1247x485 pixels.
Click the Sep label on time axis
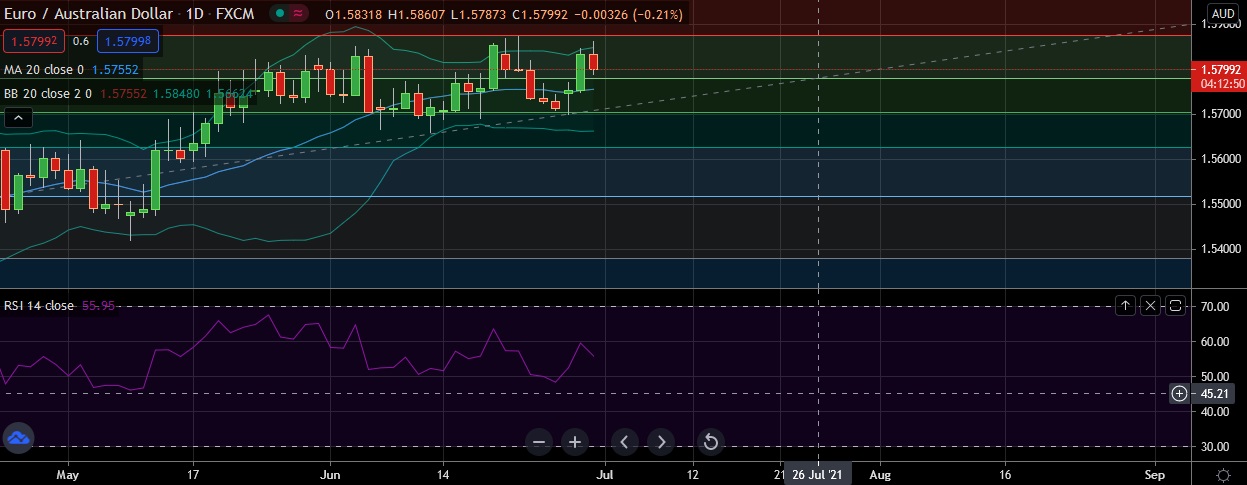1154,474
